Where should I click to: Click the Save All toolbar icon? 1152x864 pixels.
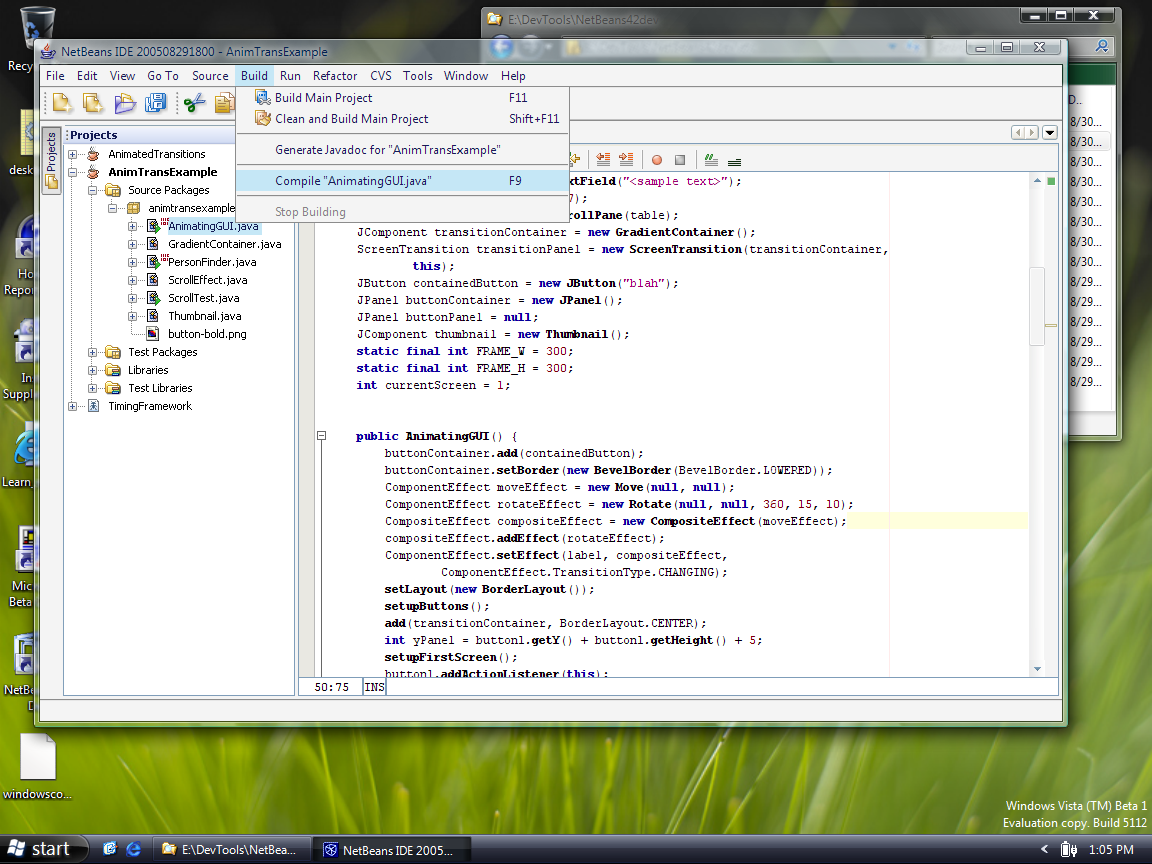coord(155,103)
